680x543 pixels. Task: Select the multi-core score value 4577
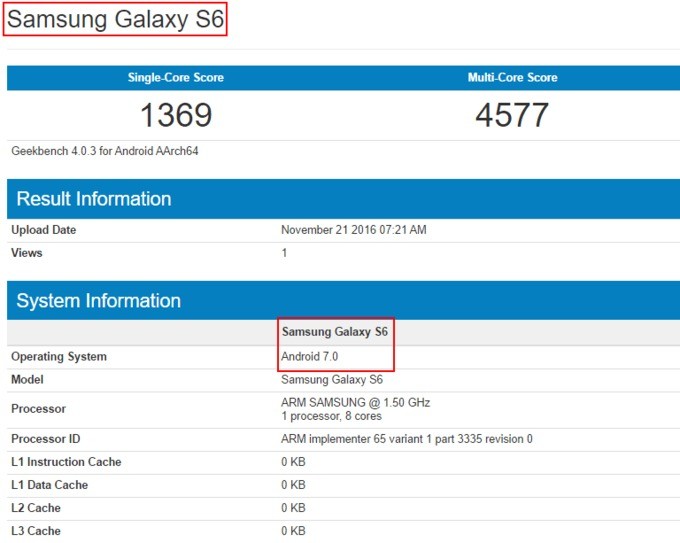coord(512,115)
